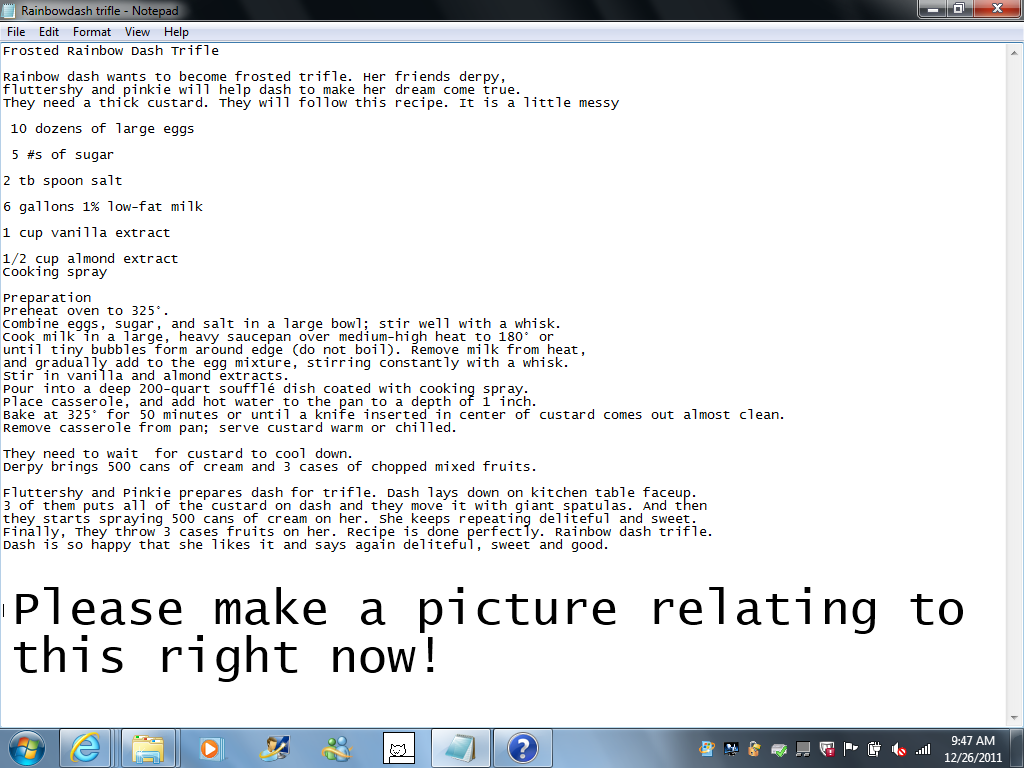This screenshot has height=768, width=1024.
Task: Open the computer user taskbar icon
Action: [274, 748]
